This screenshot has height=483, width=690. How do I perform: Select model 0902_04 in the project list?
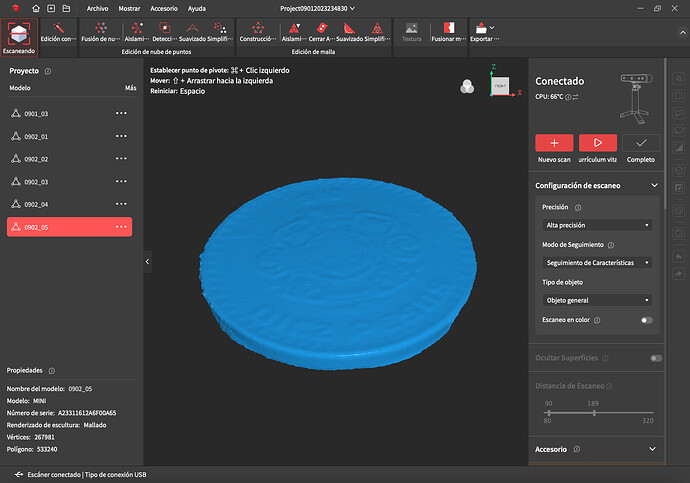pos(70,204)
